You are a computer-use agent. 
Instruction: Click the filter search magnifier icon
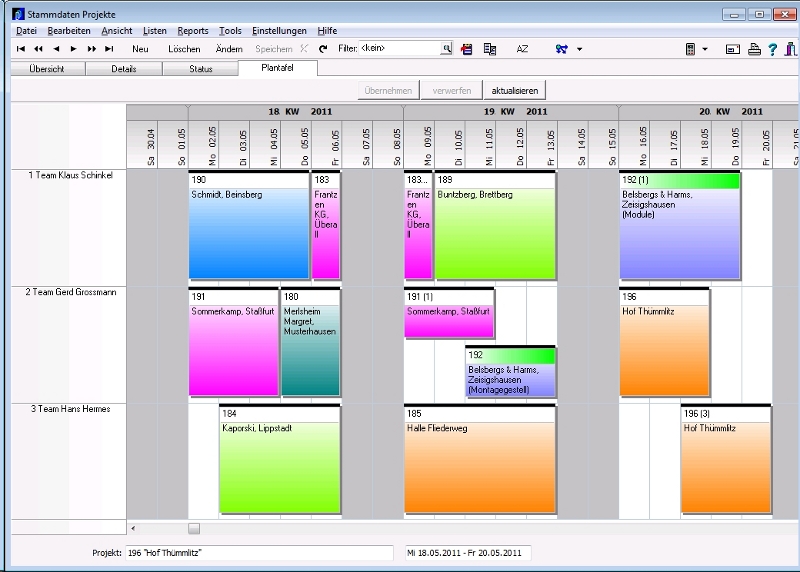447,48
